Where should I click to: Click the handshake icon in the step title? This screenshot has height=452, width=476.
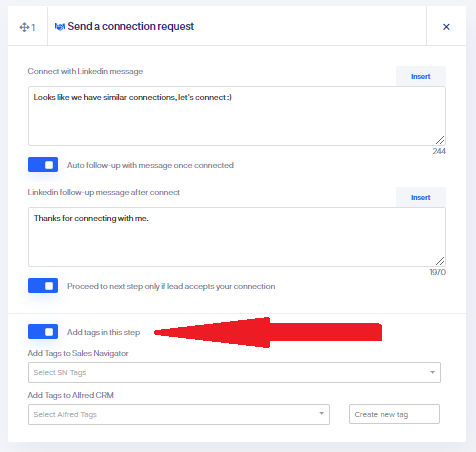(60, 27)
